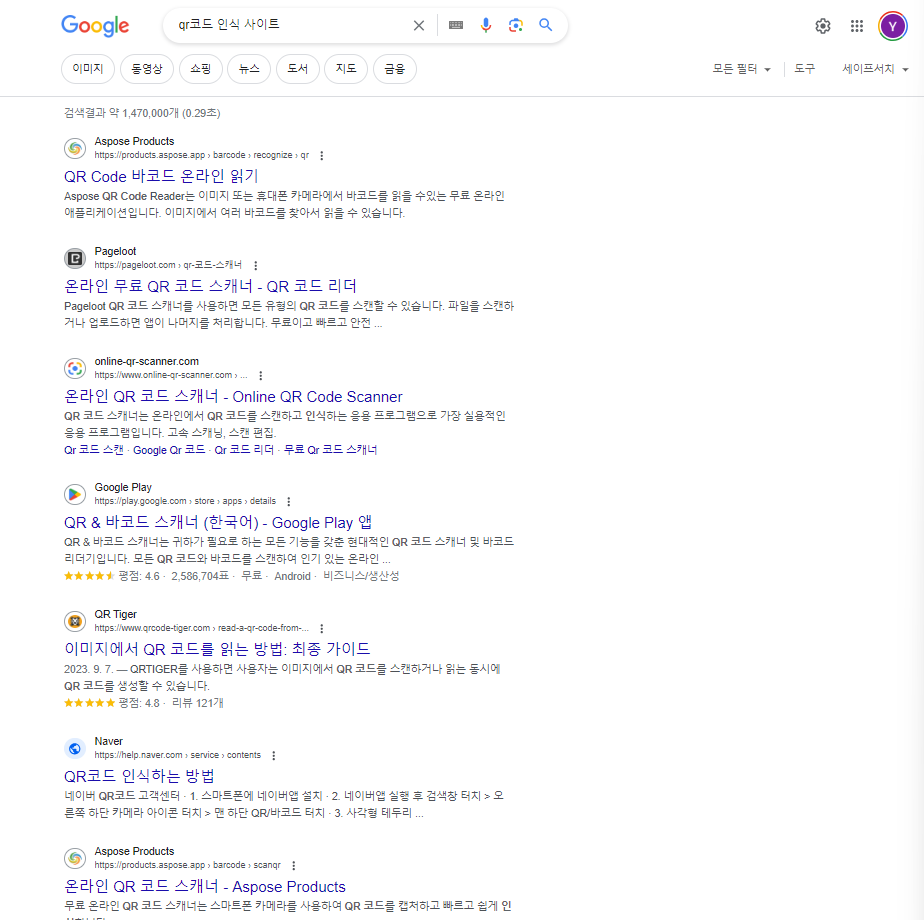This screenshot has width=924, height=920.
Task: Open 온라인 QR 코드 스캐너 - Online QR Code Scanner
Action: coord(233,397)
